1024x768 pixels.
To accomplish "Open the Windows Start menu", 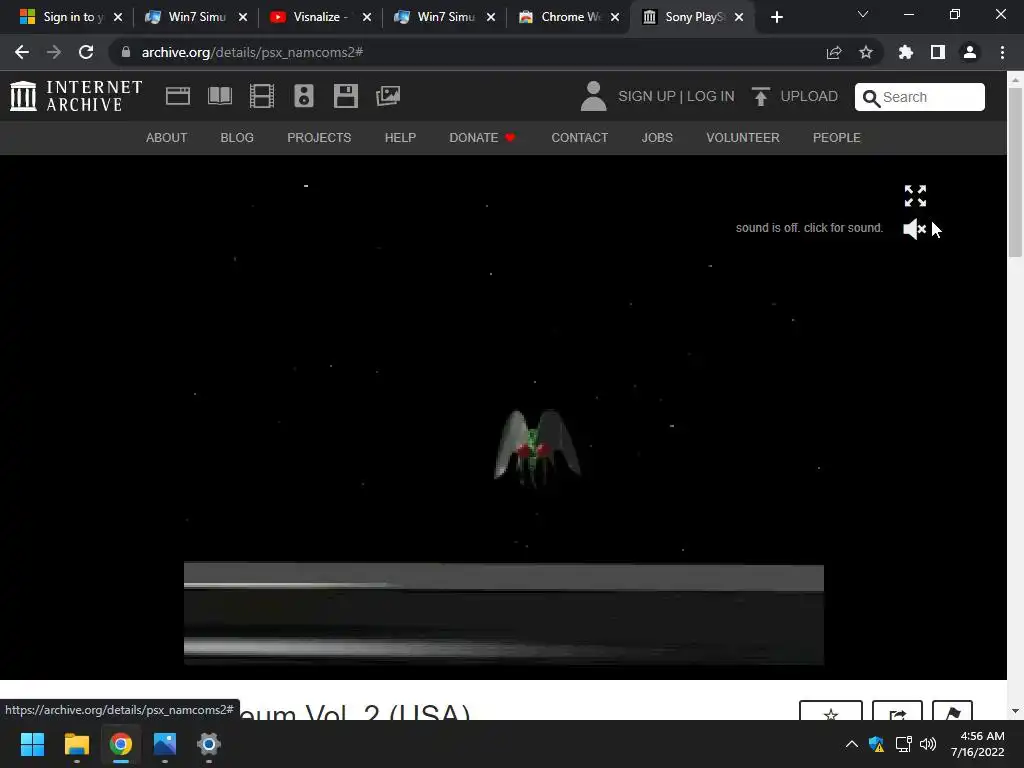I will click(32, 744).
